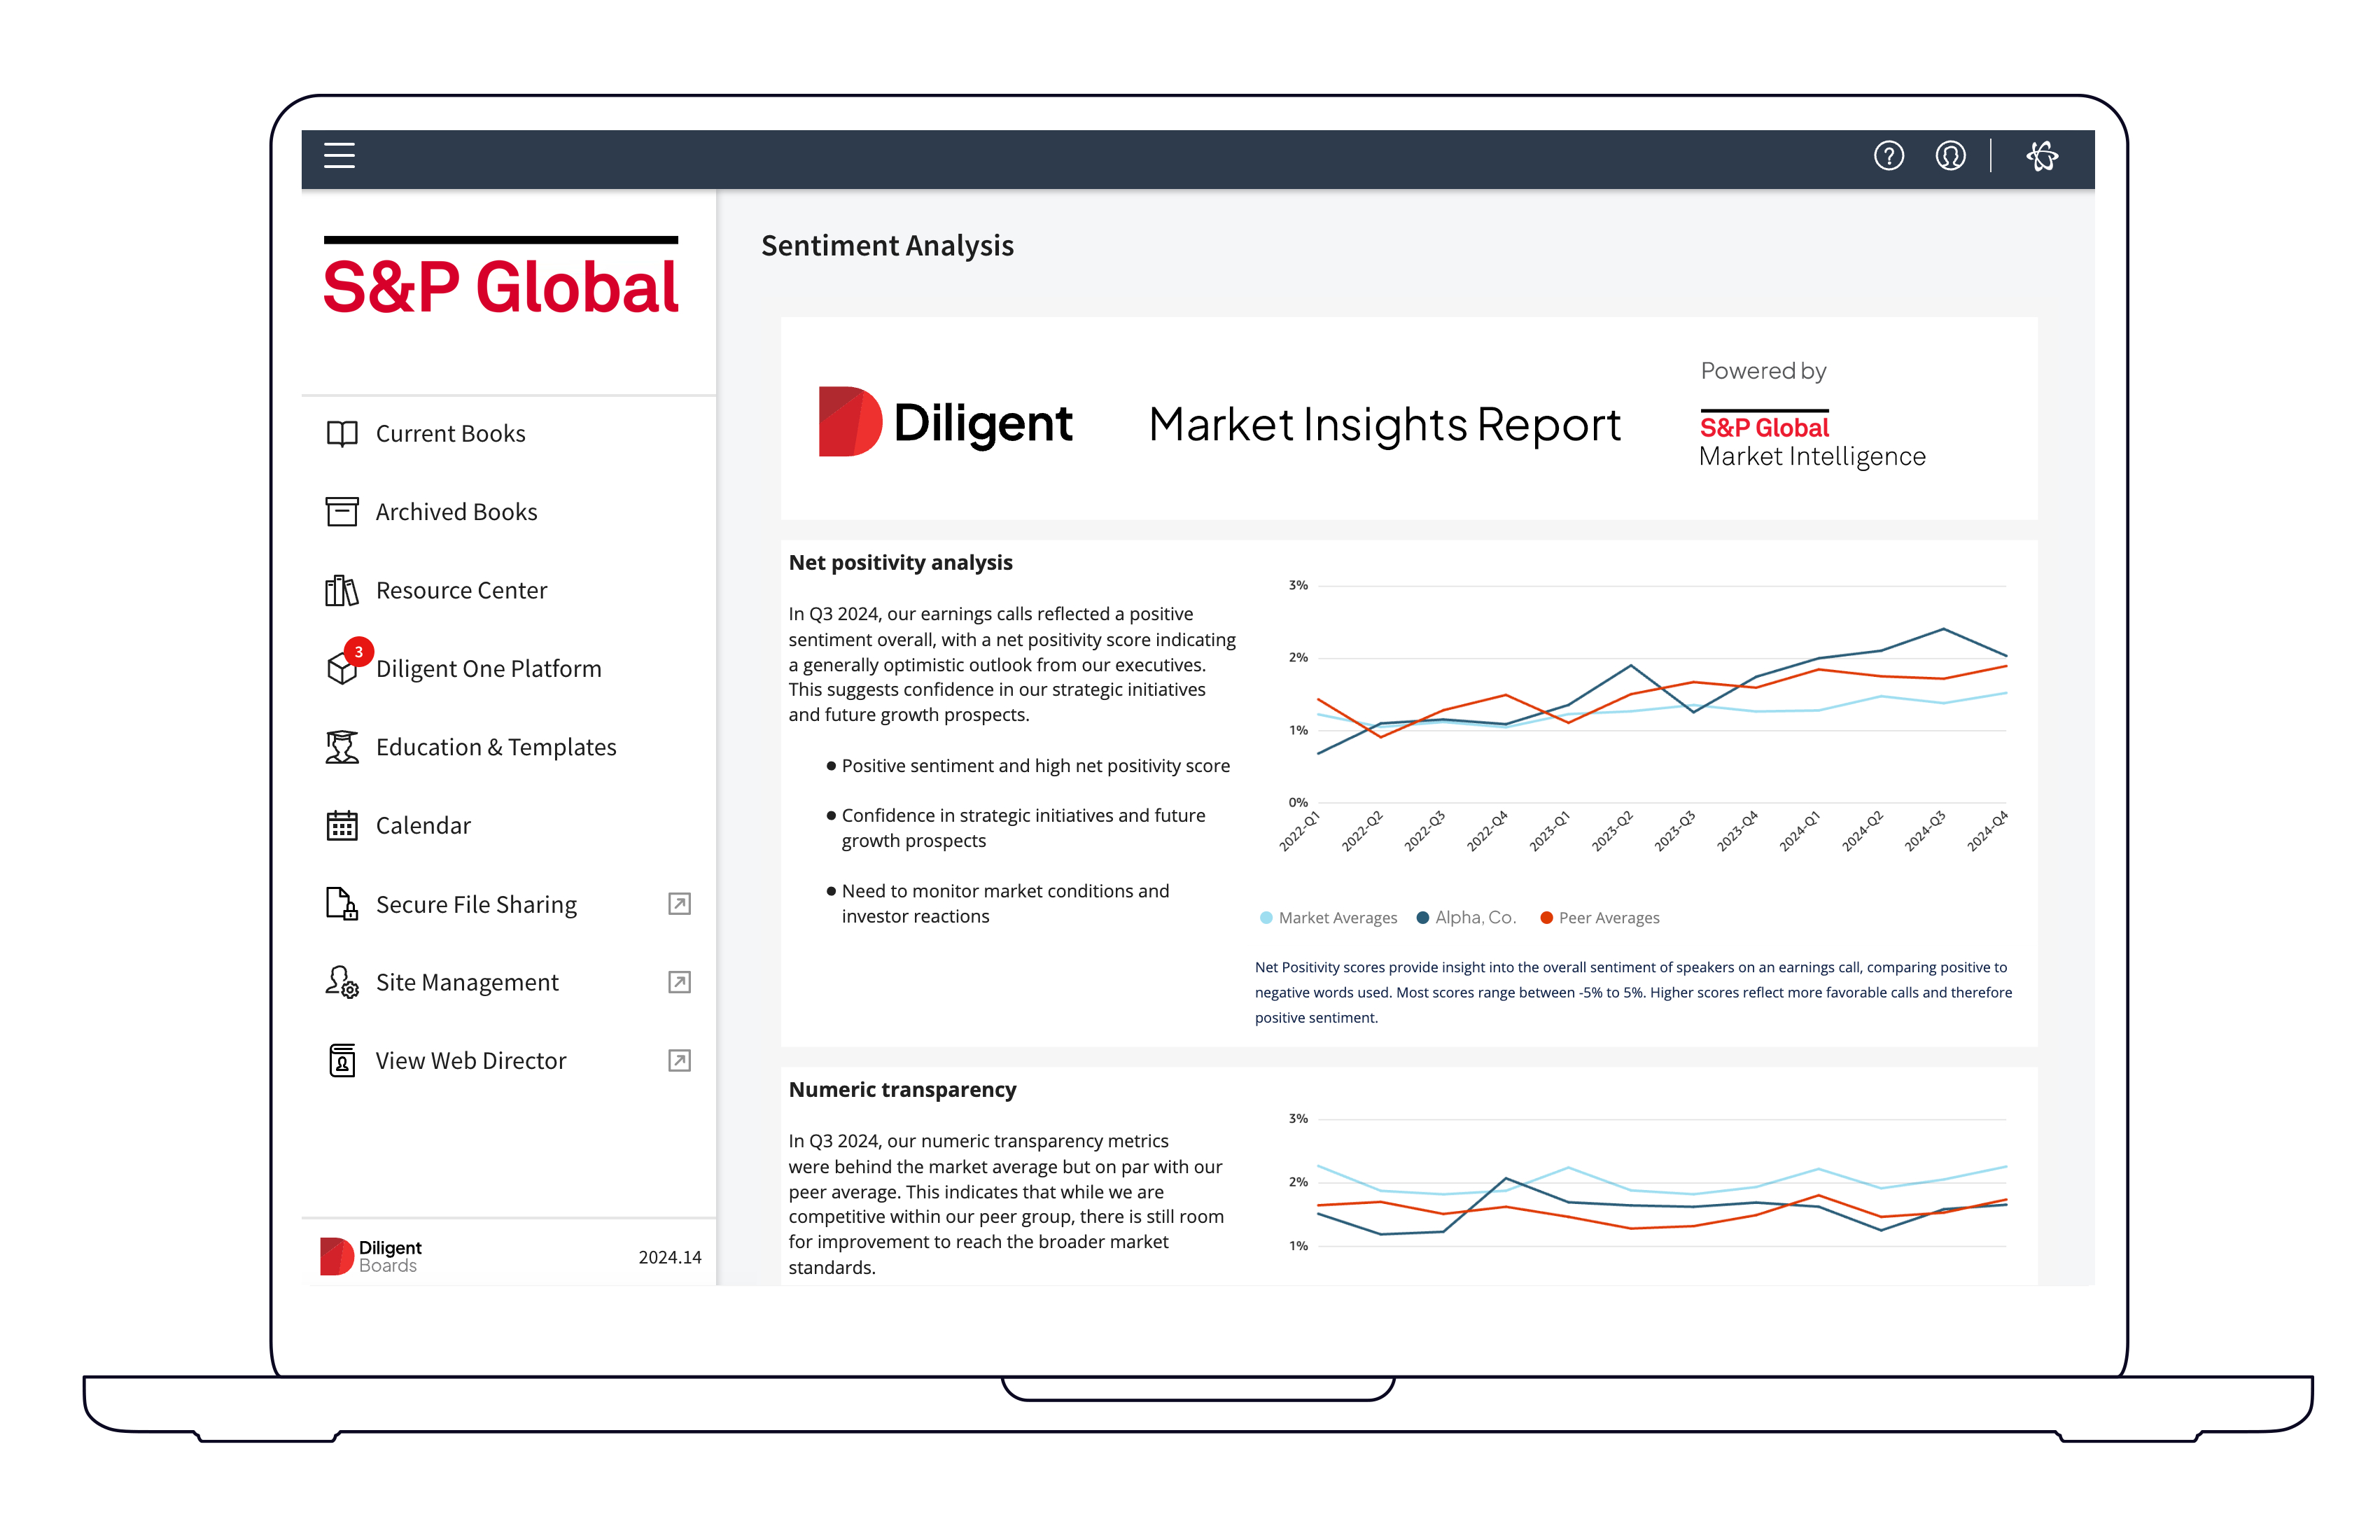Screen dimensions: 2380x1540
Task: Click the AI sparkle icon in header
Action: coord(2042,156)
